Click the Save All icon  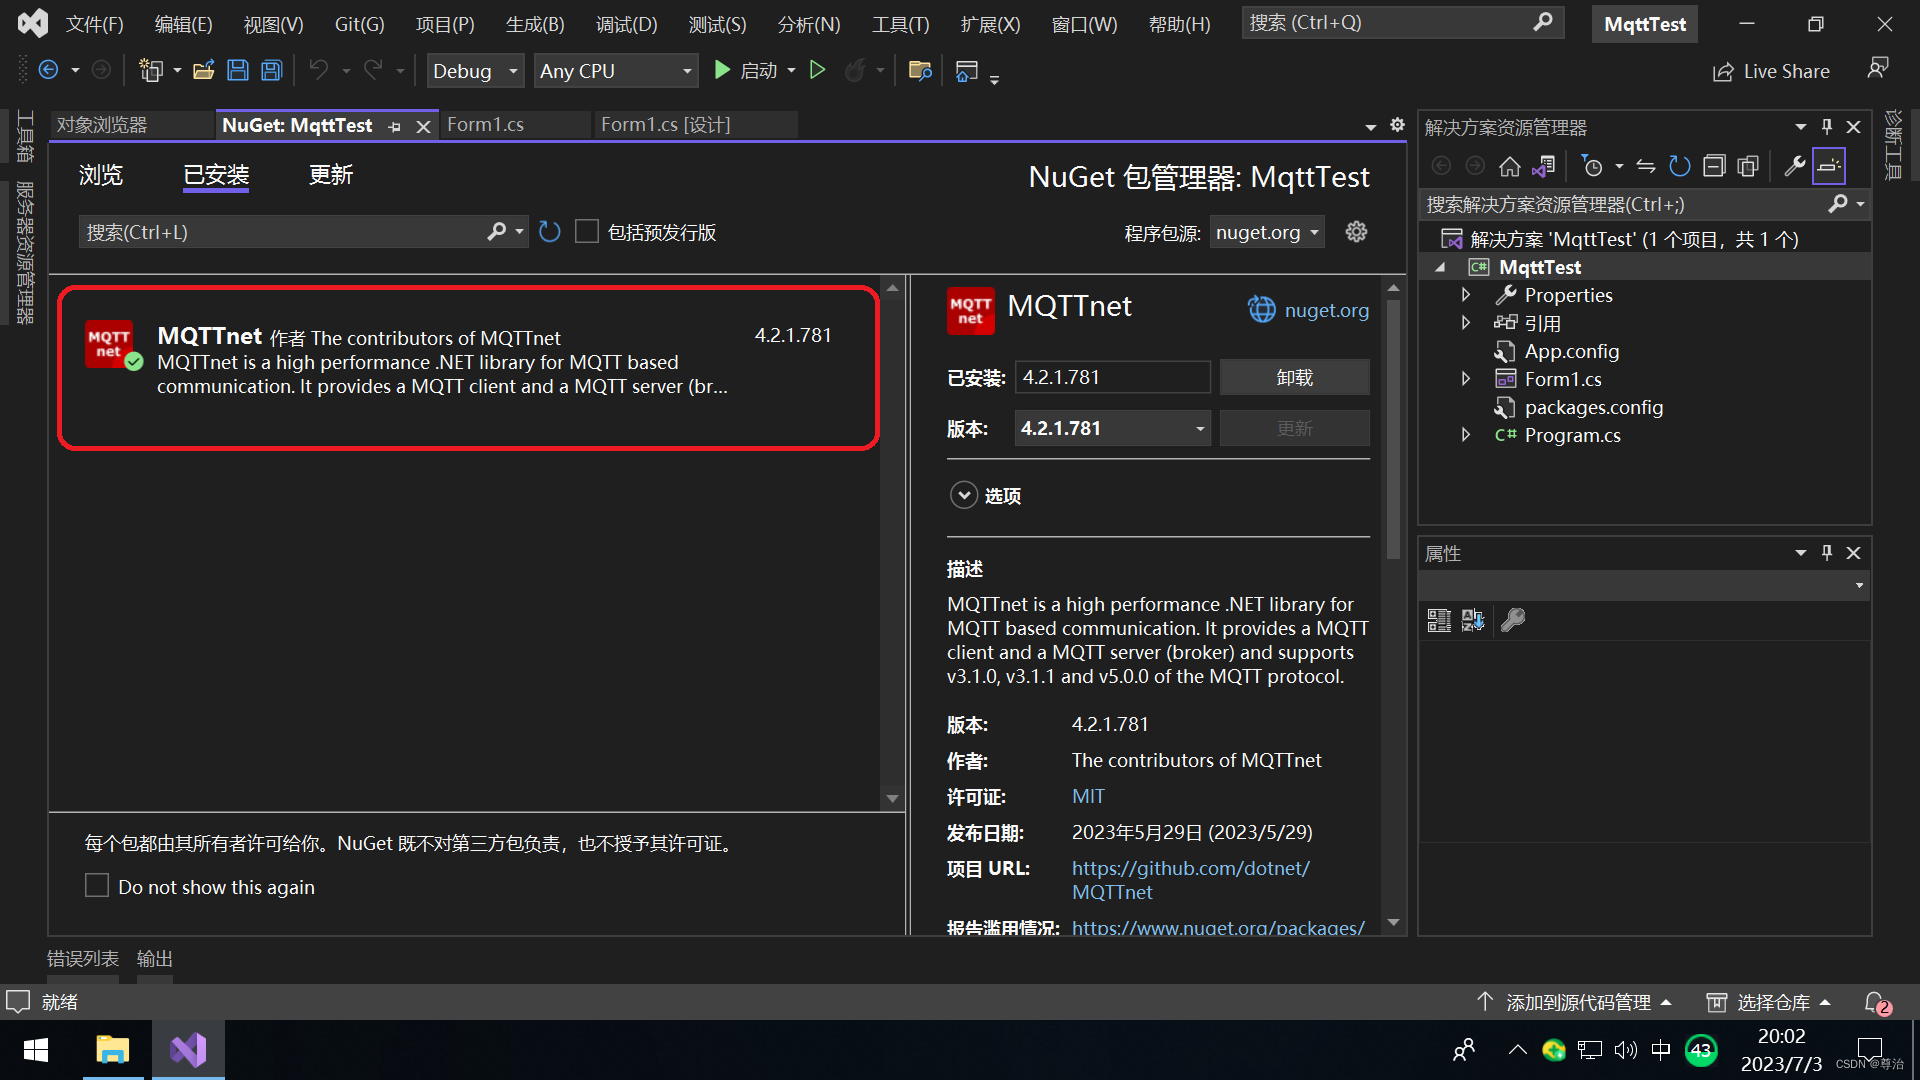coord(270,70)
